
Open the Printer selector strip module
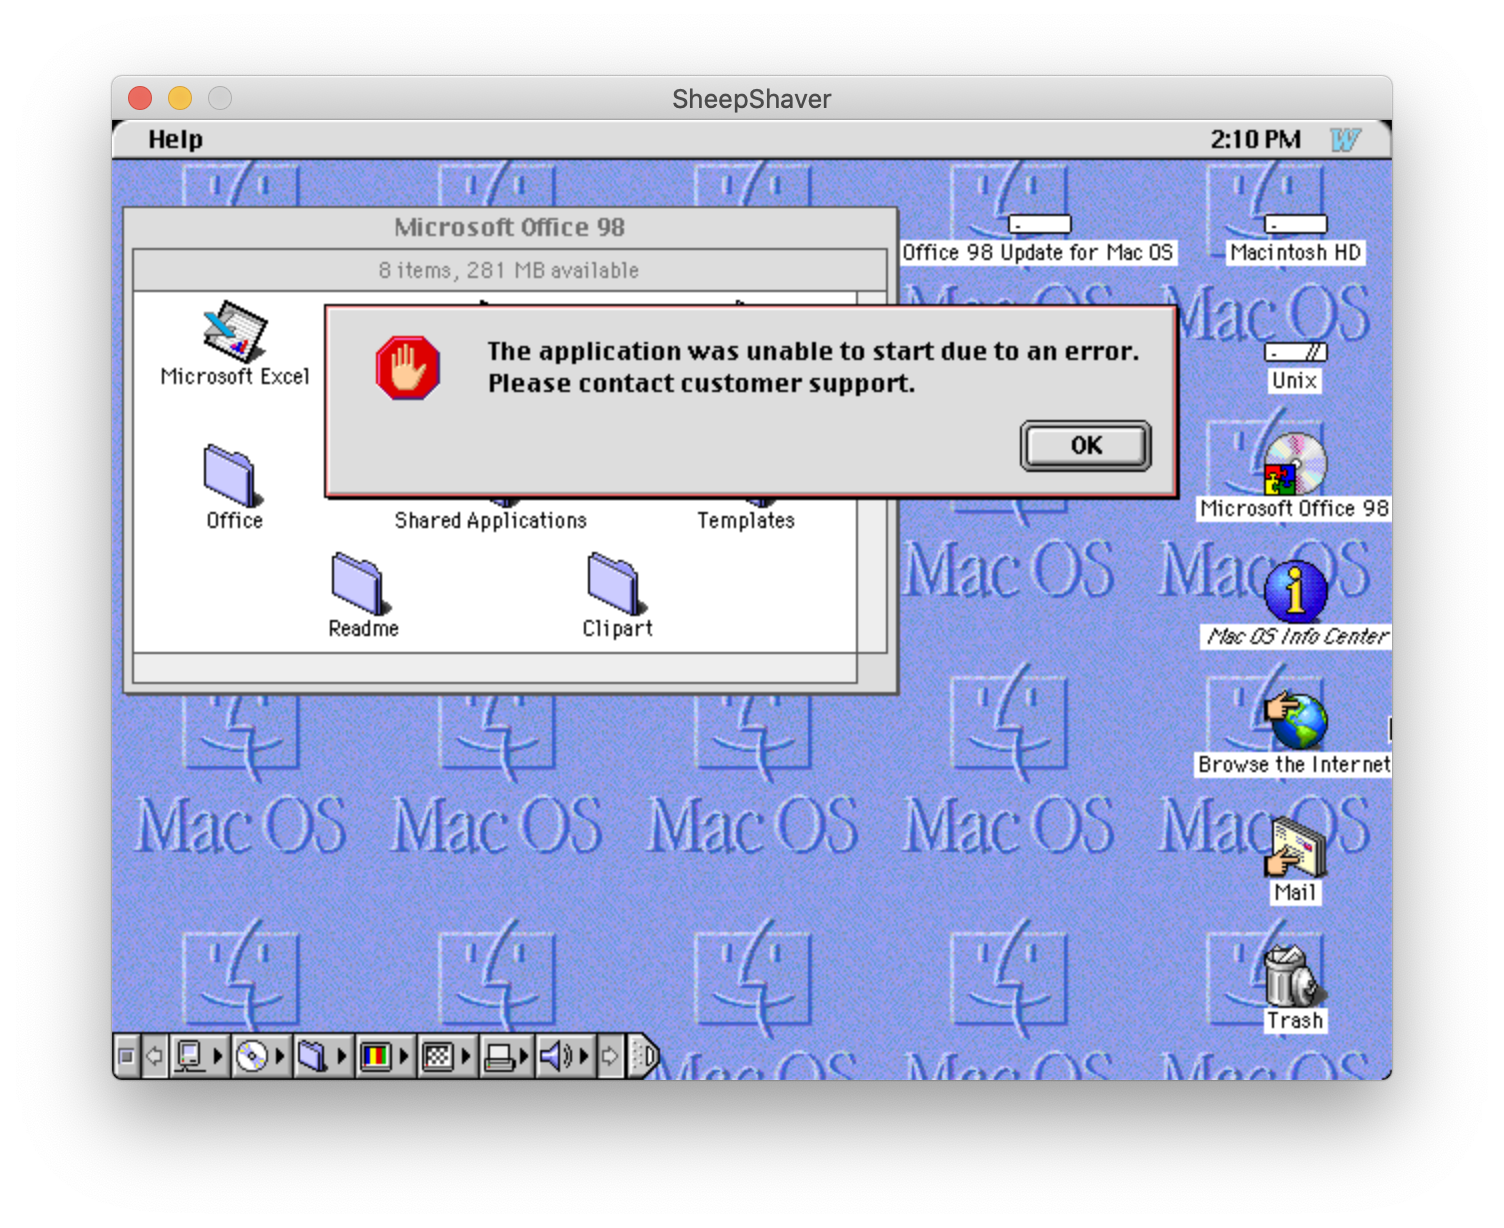point(507,1056)
